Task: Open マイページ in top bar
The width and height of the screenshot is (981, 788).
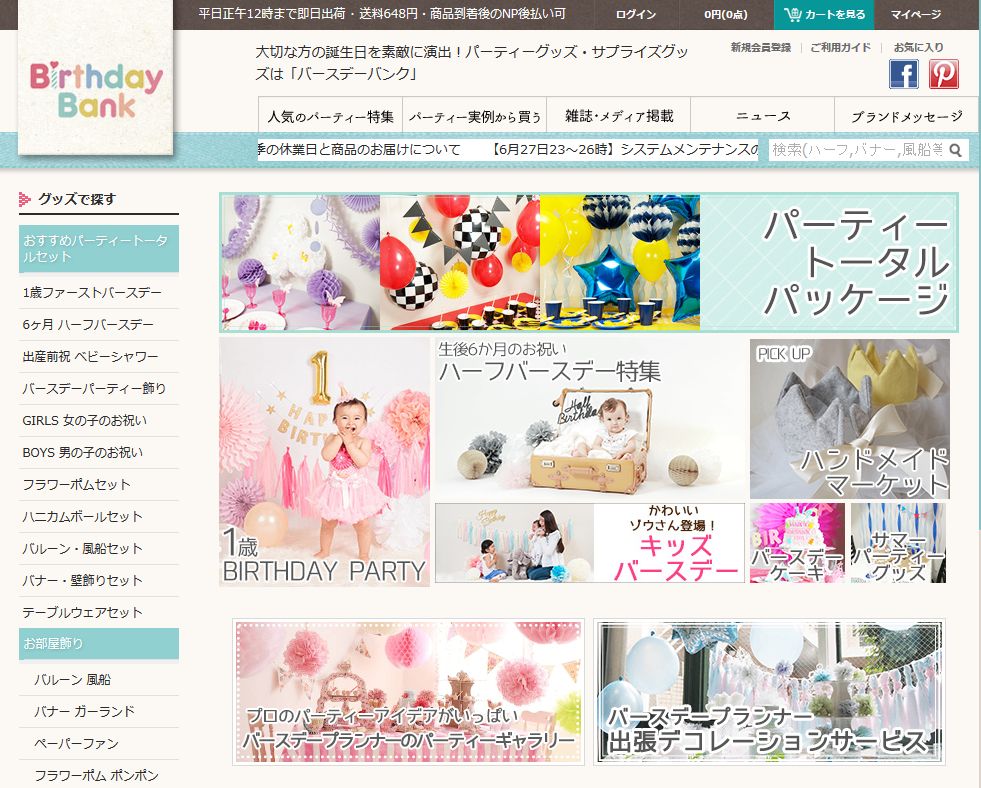Action: point(916,15)
